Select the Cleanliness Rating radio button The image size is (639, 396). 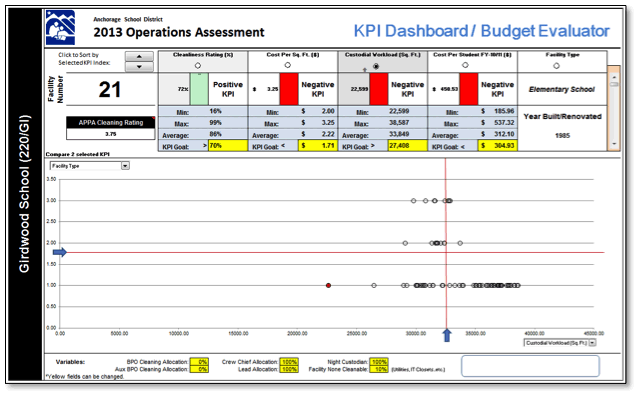198,66
